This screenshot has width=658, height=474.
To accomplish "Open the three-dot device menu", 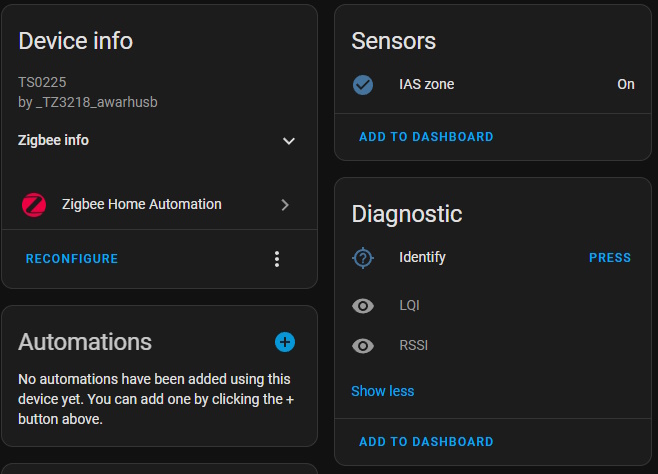I will (277, 259).
